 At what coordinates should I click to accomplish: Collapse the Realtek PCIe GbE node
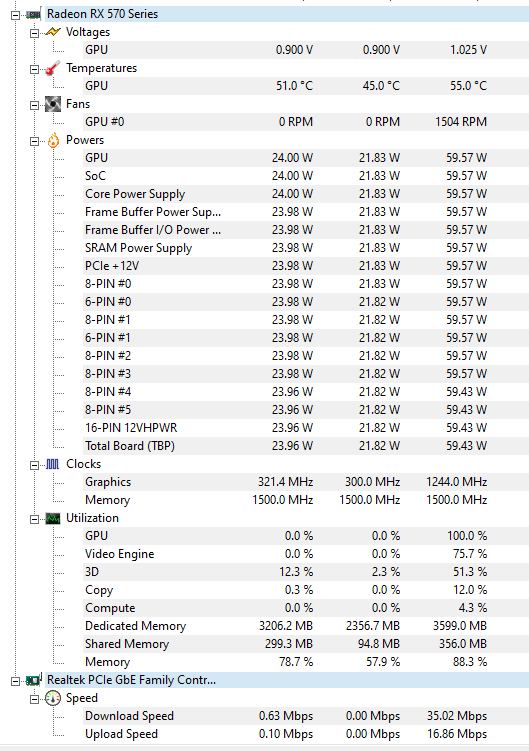[x=15, y=681]
